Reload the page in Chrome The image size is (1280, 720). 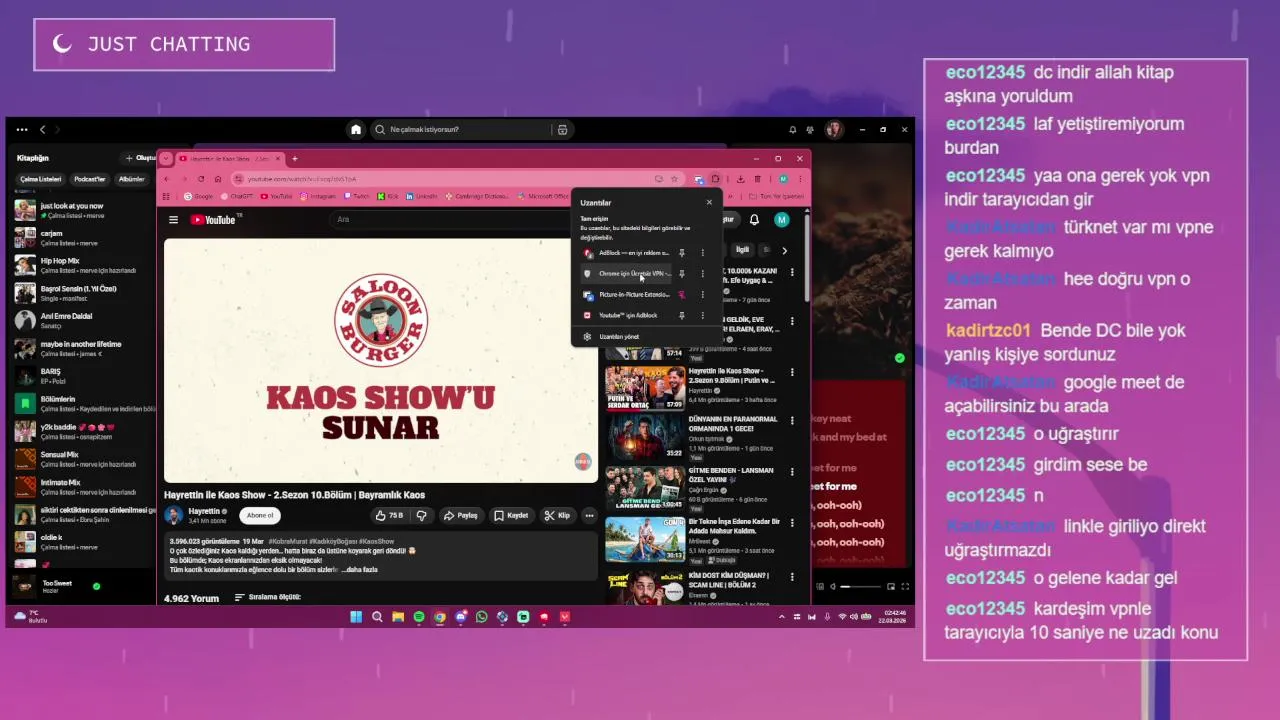coord(201,179)
